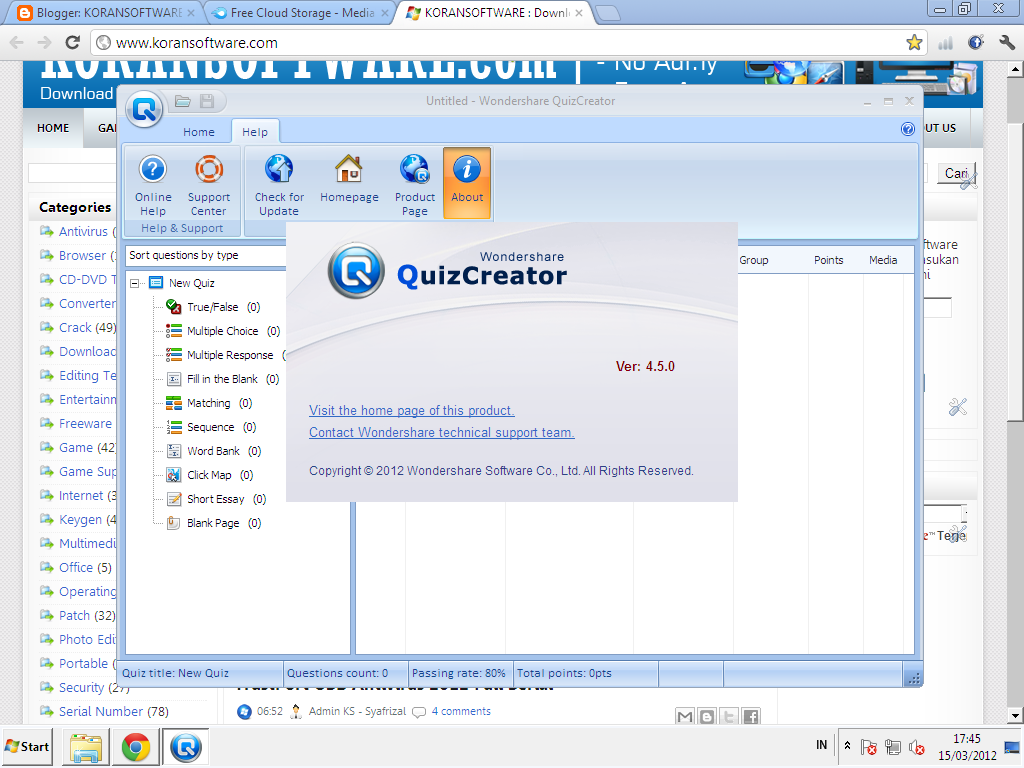Click the Points column header
The height and width of the screenshot is (768, 1024).
(828, 260)
